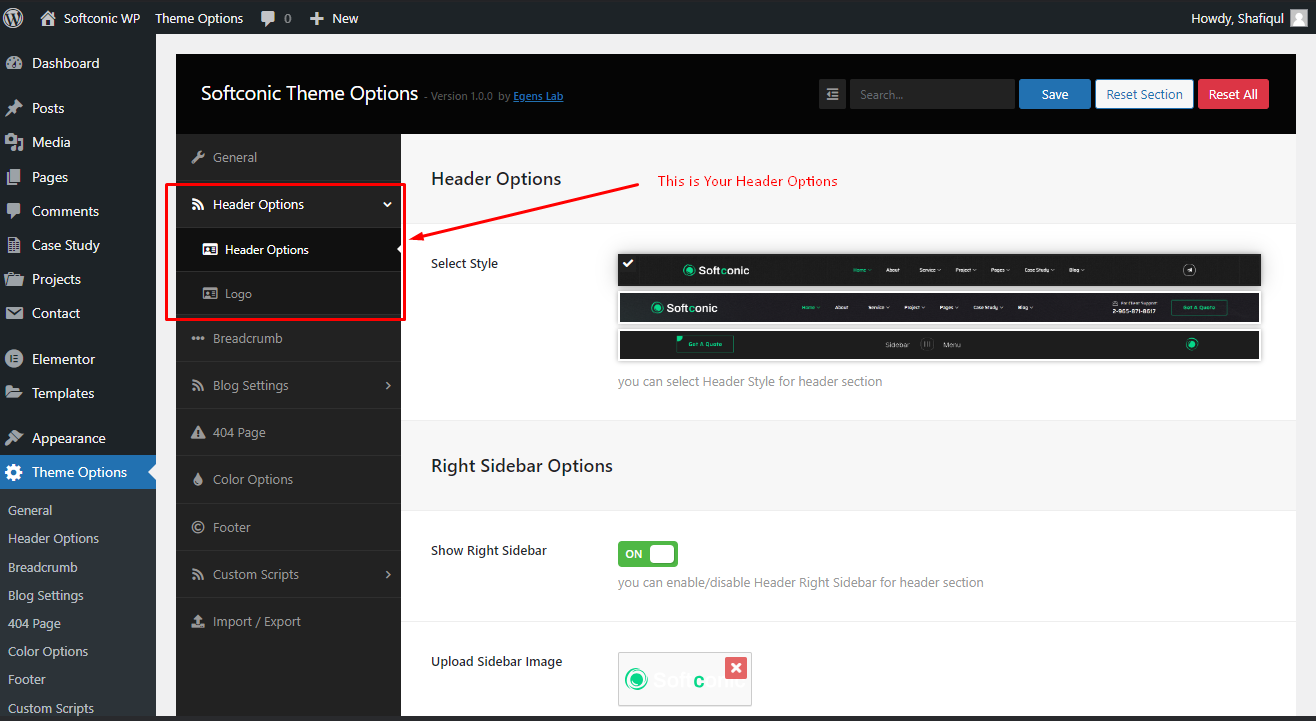Open the comments bubble icon in admin bar
Screen dimensions: 1316x721
click(268, 18)
